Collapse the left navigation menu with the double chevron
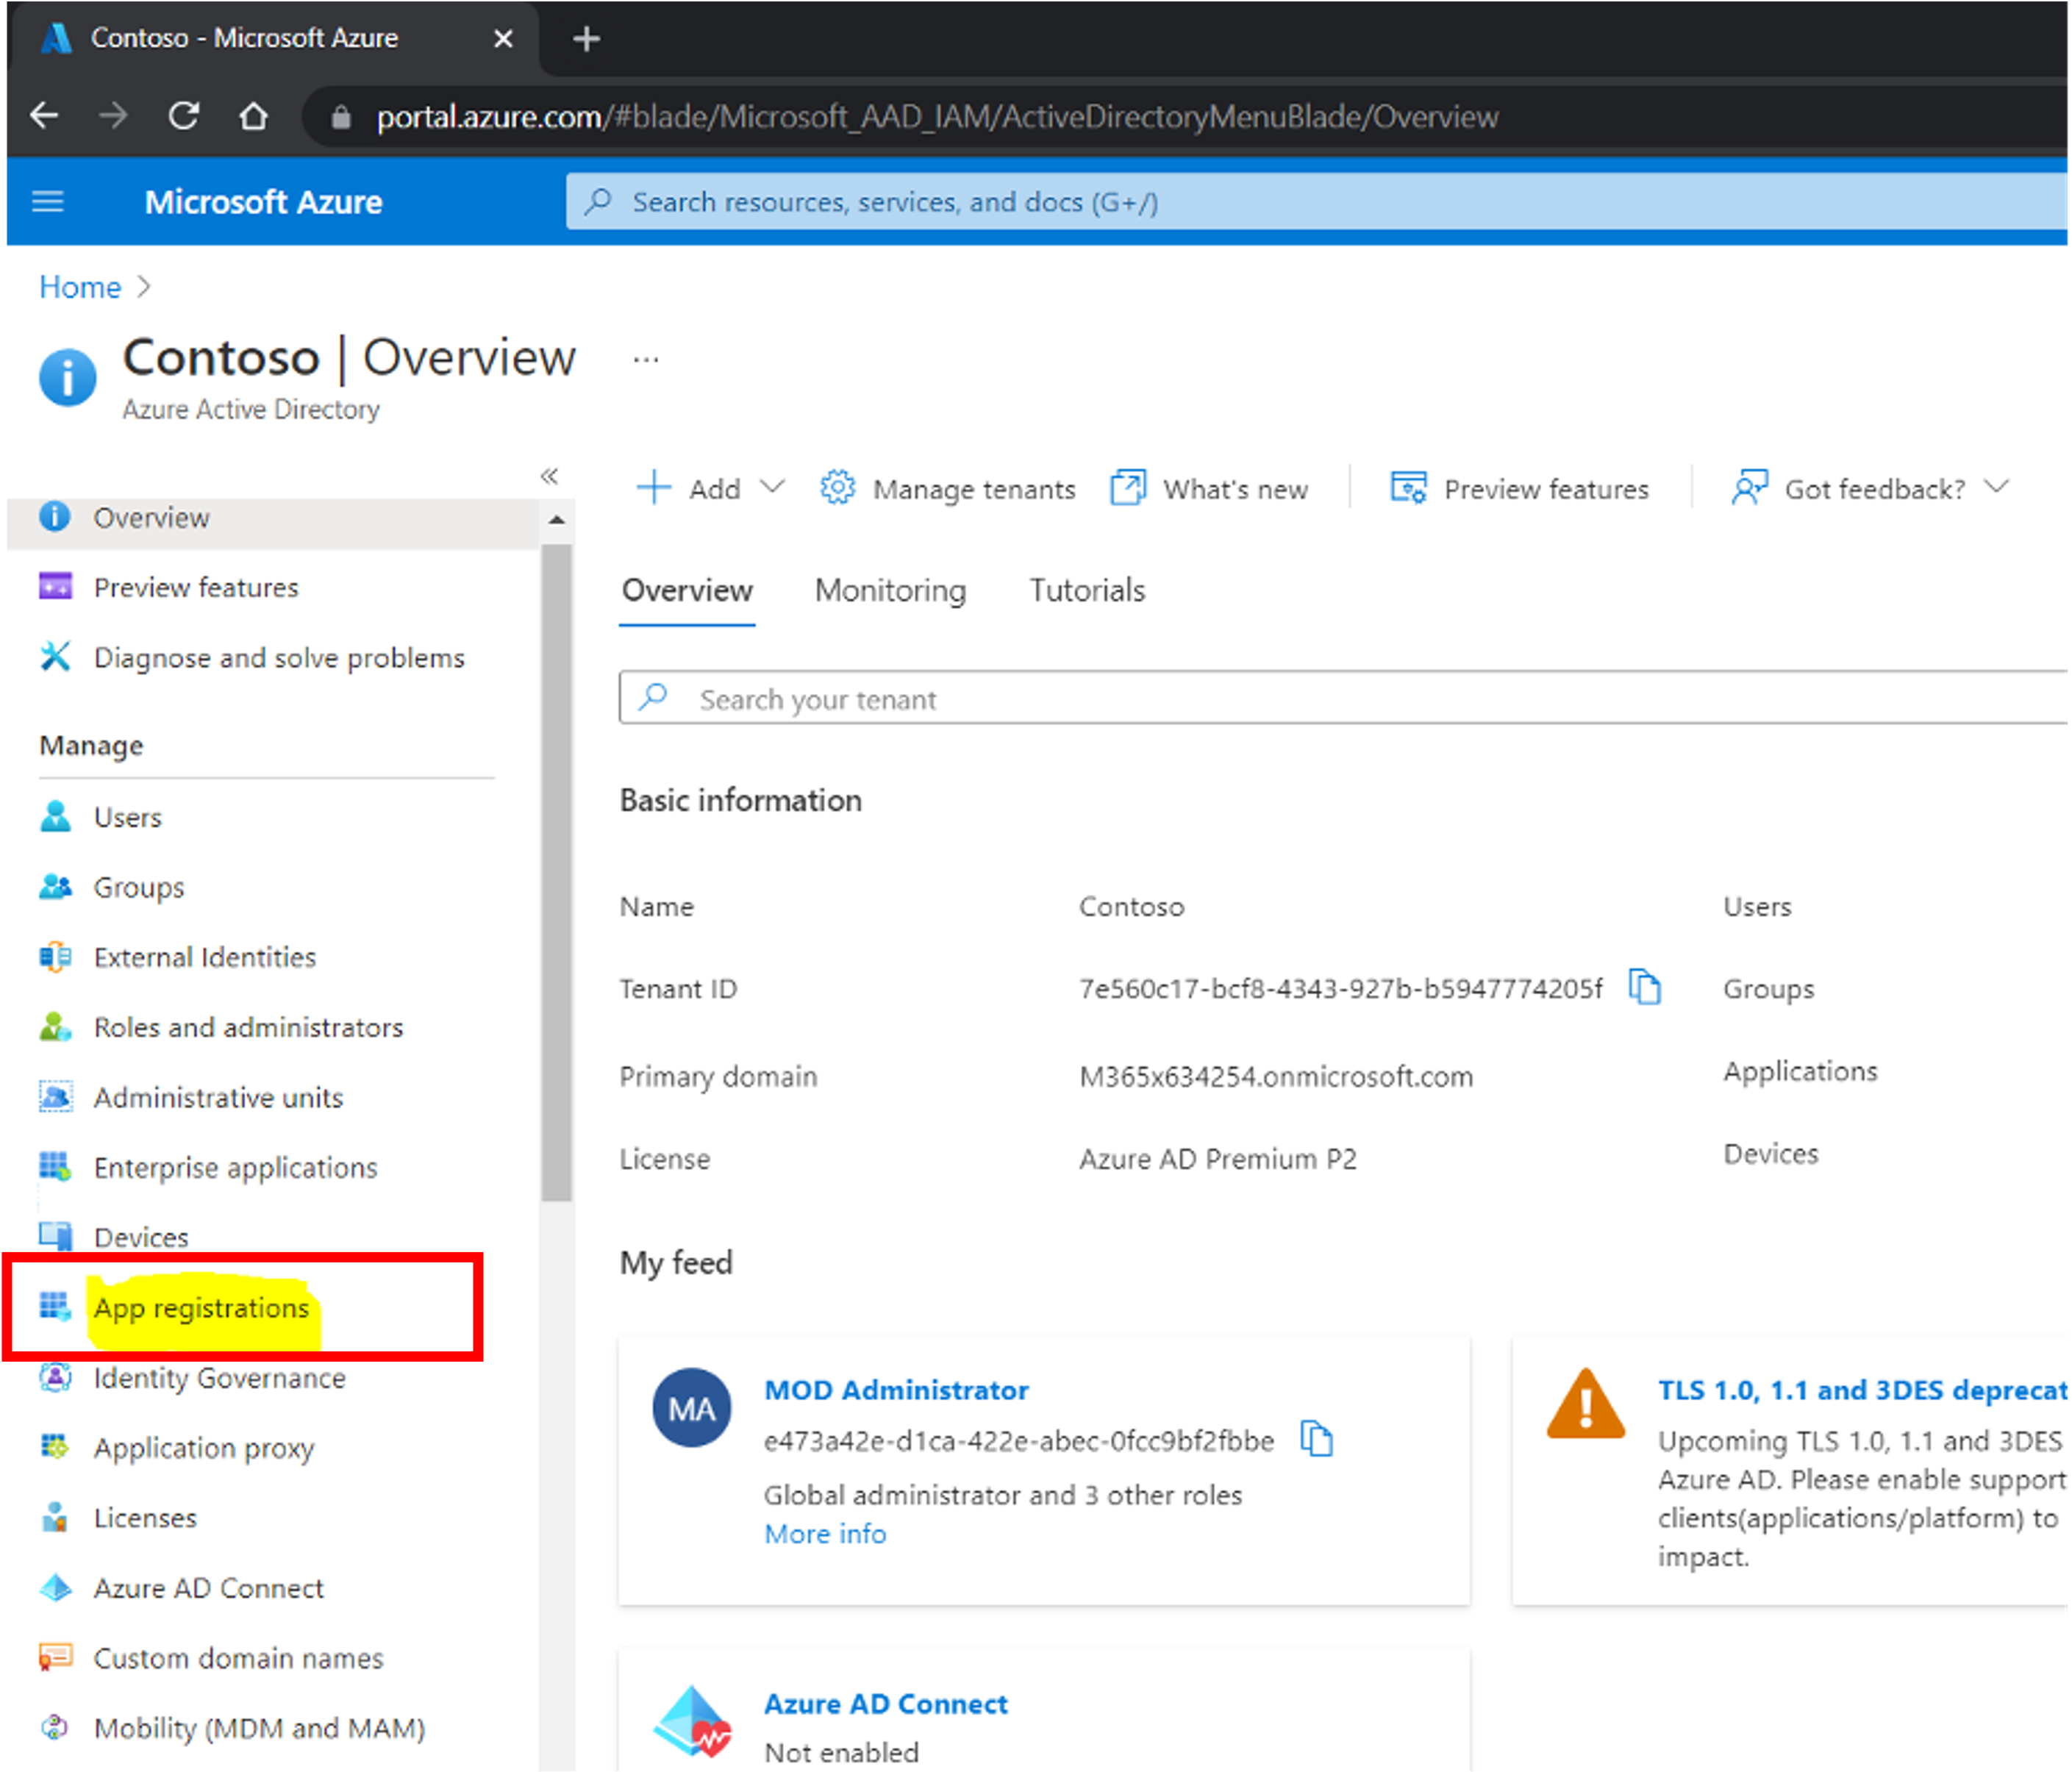This screenshot has width=2072, height=1772. [x=549, y=476]
